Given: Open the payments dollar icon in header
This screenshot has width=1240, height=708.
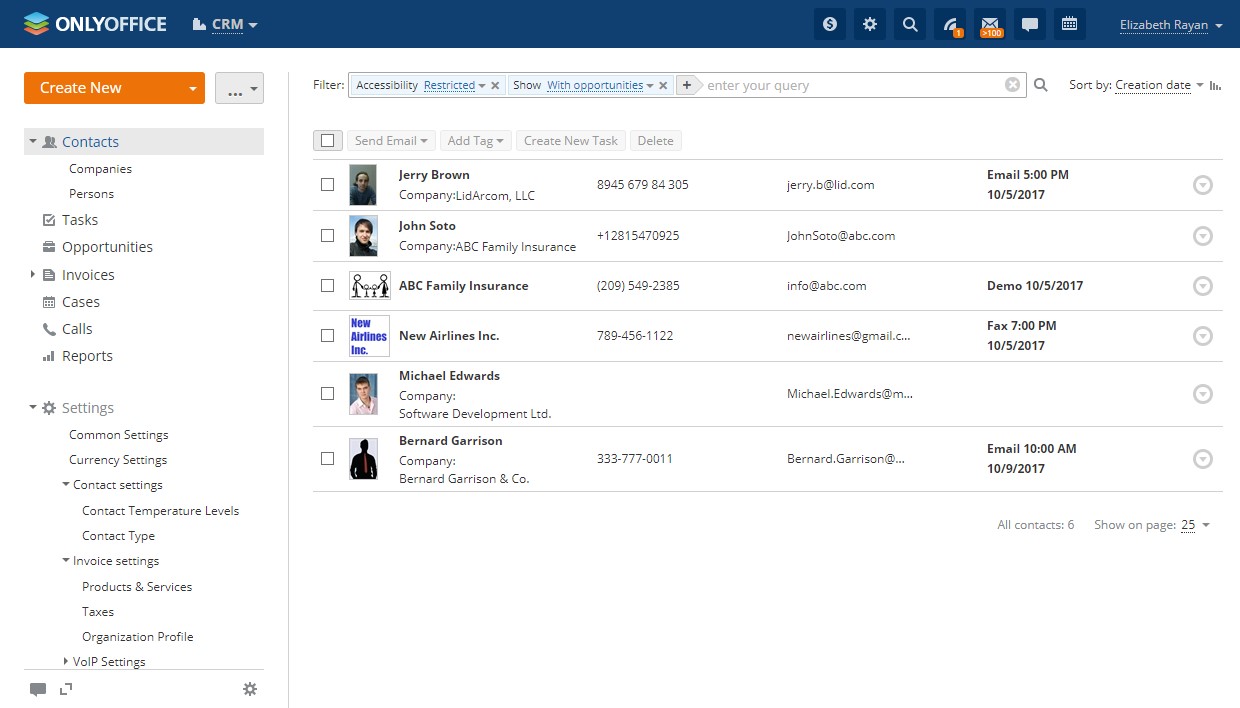Looking at the screenshot, I should (x=829, y=25).
